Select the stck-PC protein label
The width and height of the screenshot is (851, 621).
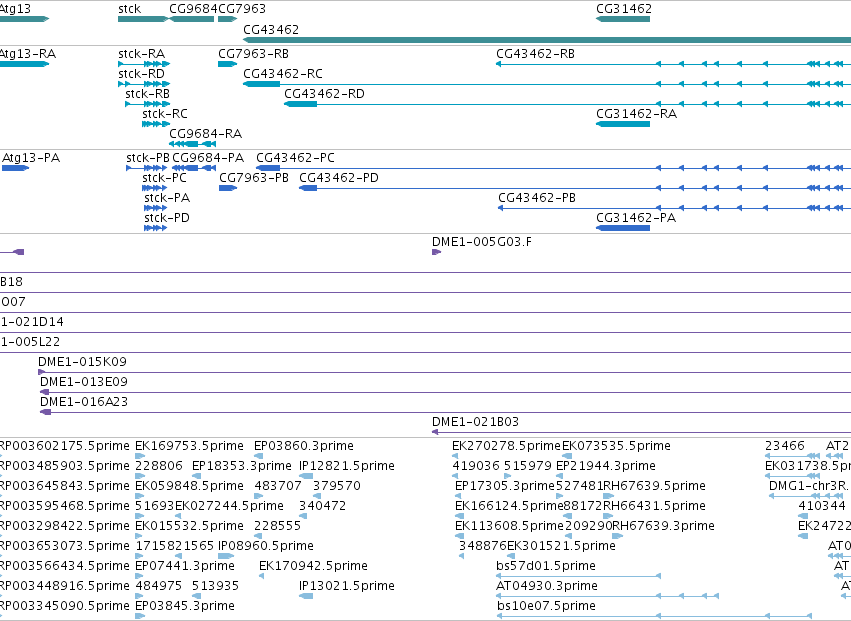164,178
